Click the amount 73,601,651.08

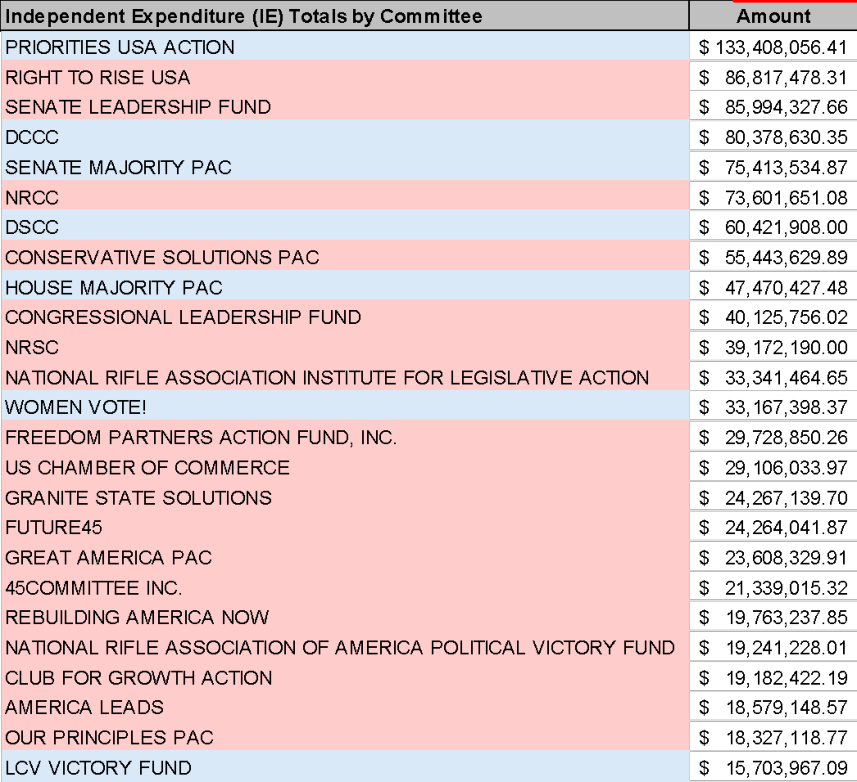point(773,197)
